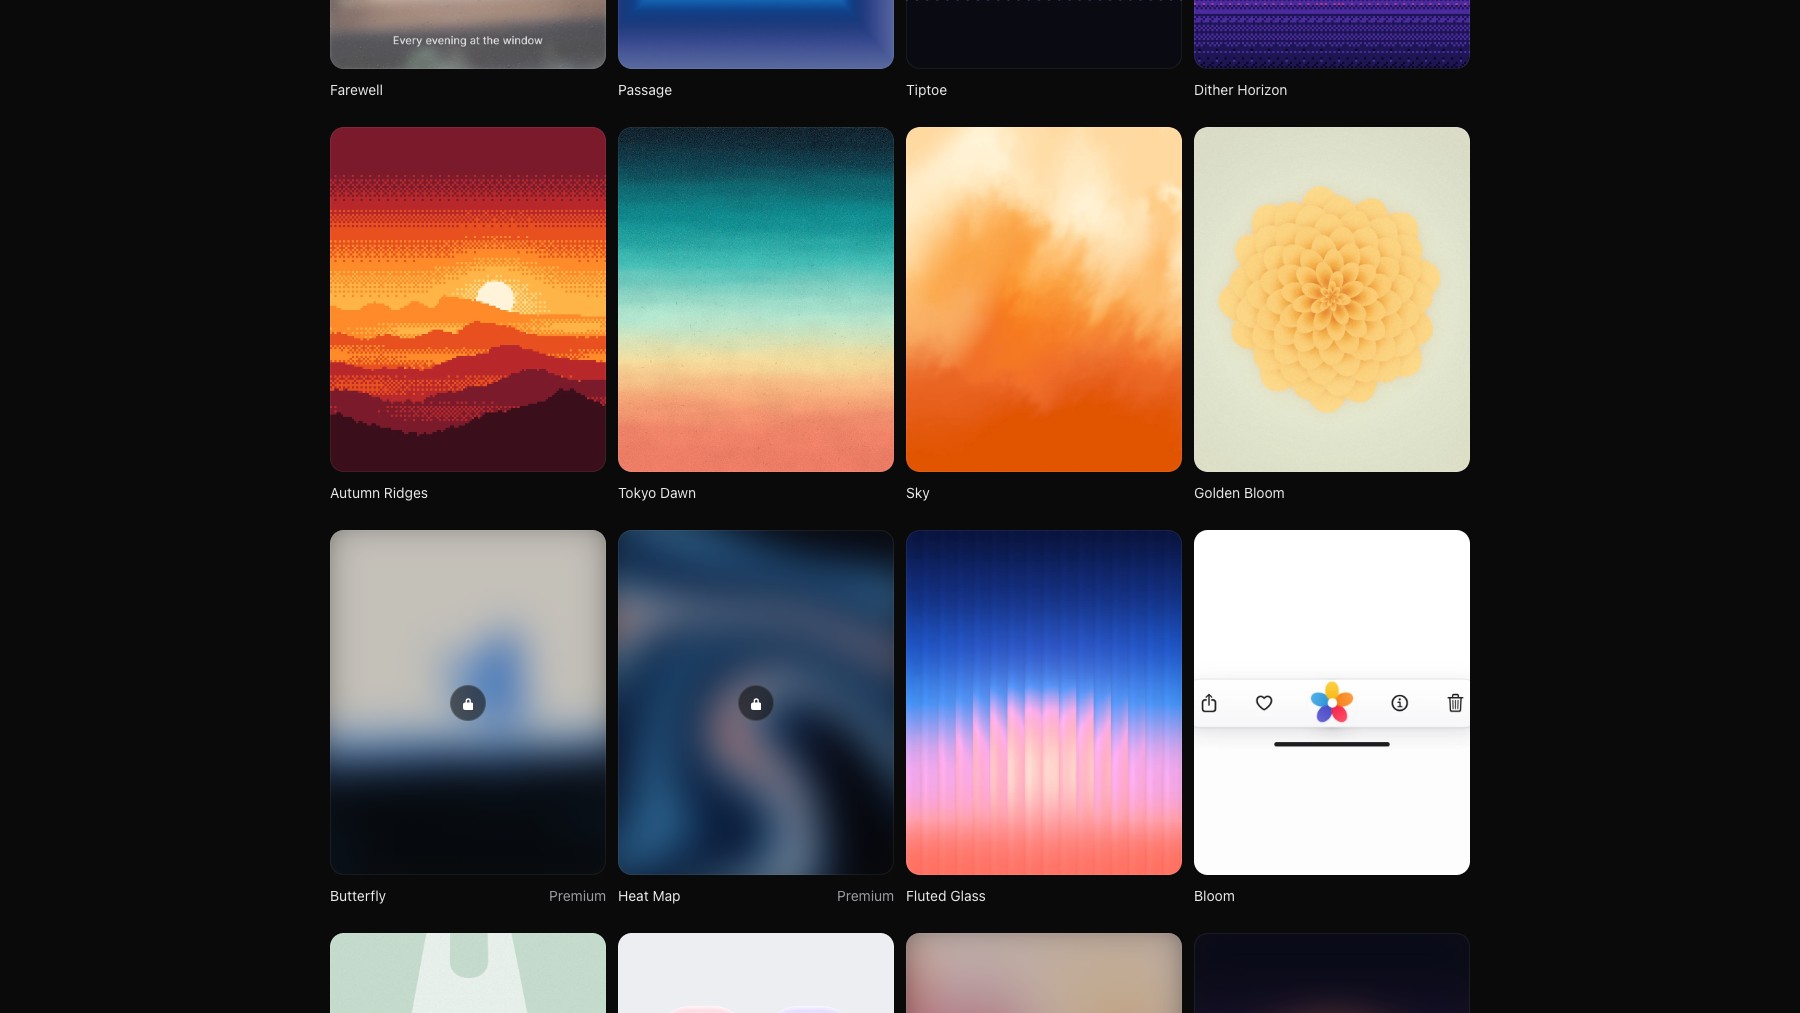The image size is (1800, 1013).
Task: Click the Farewell title
Action: 356,90
